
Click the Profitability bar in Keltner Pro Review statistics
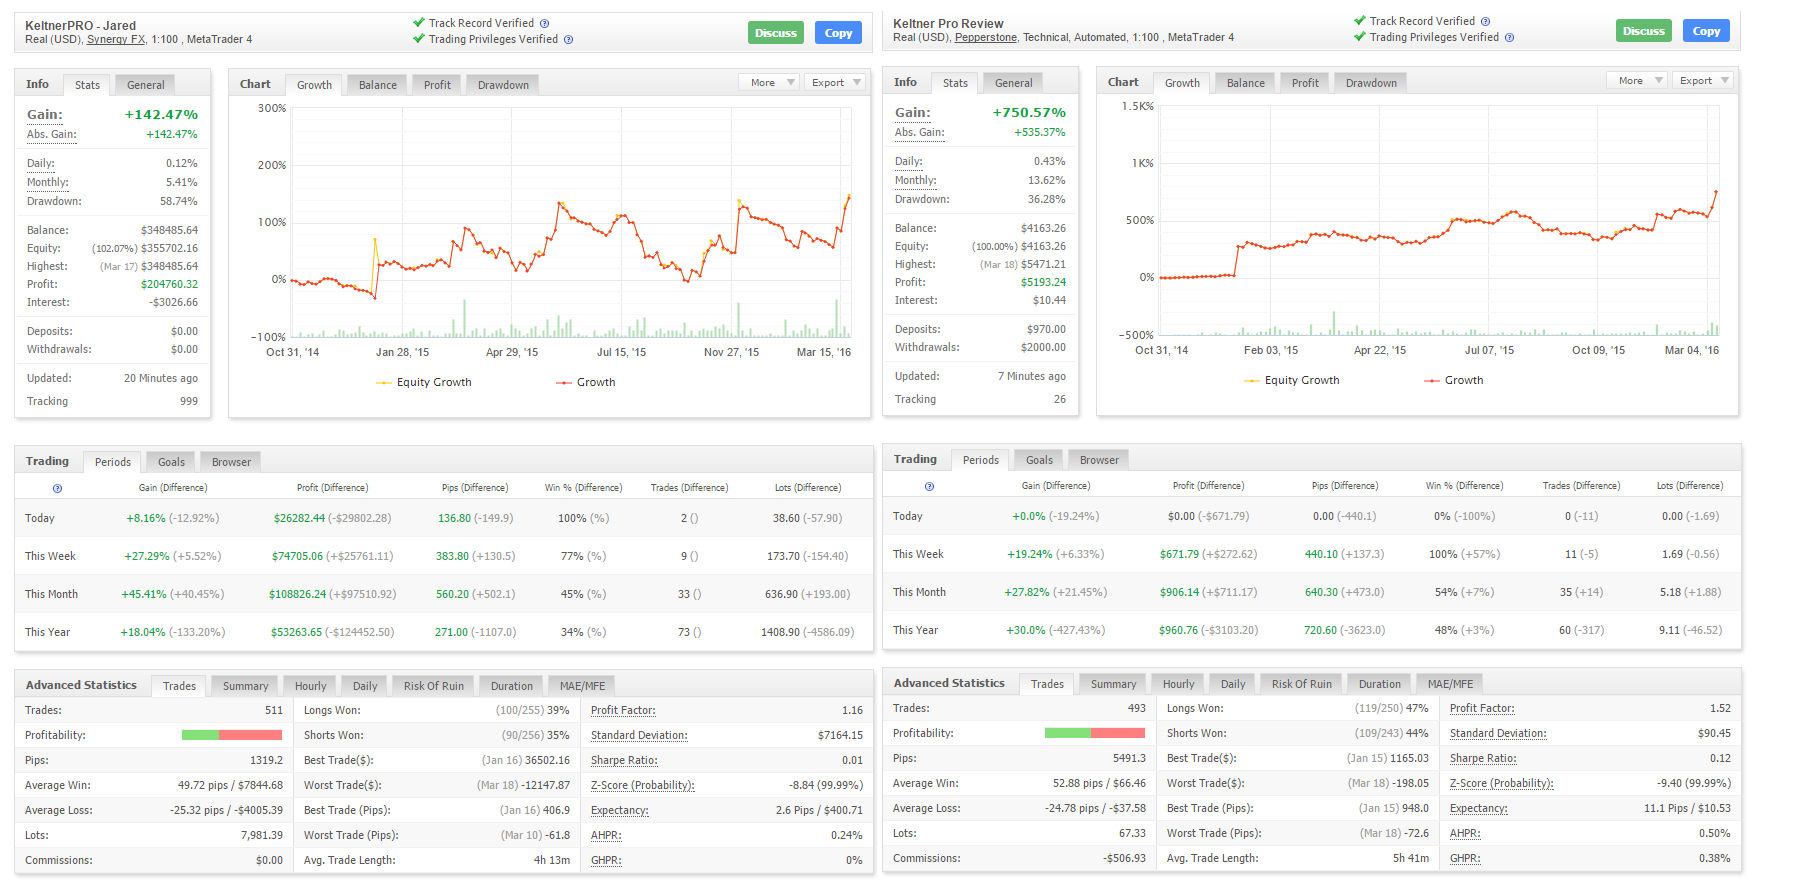coord(1094,733)
